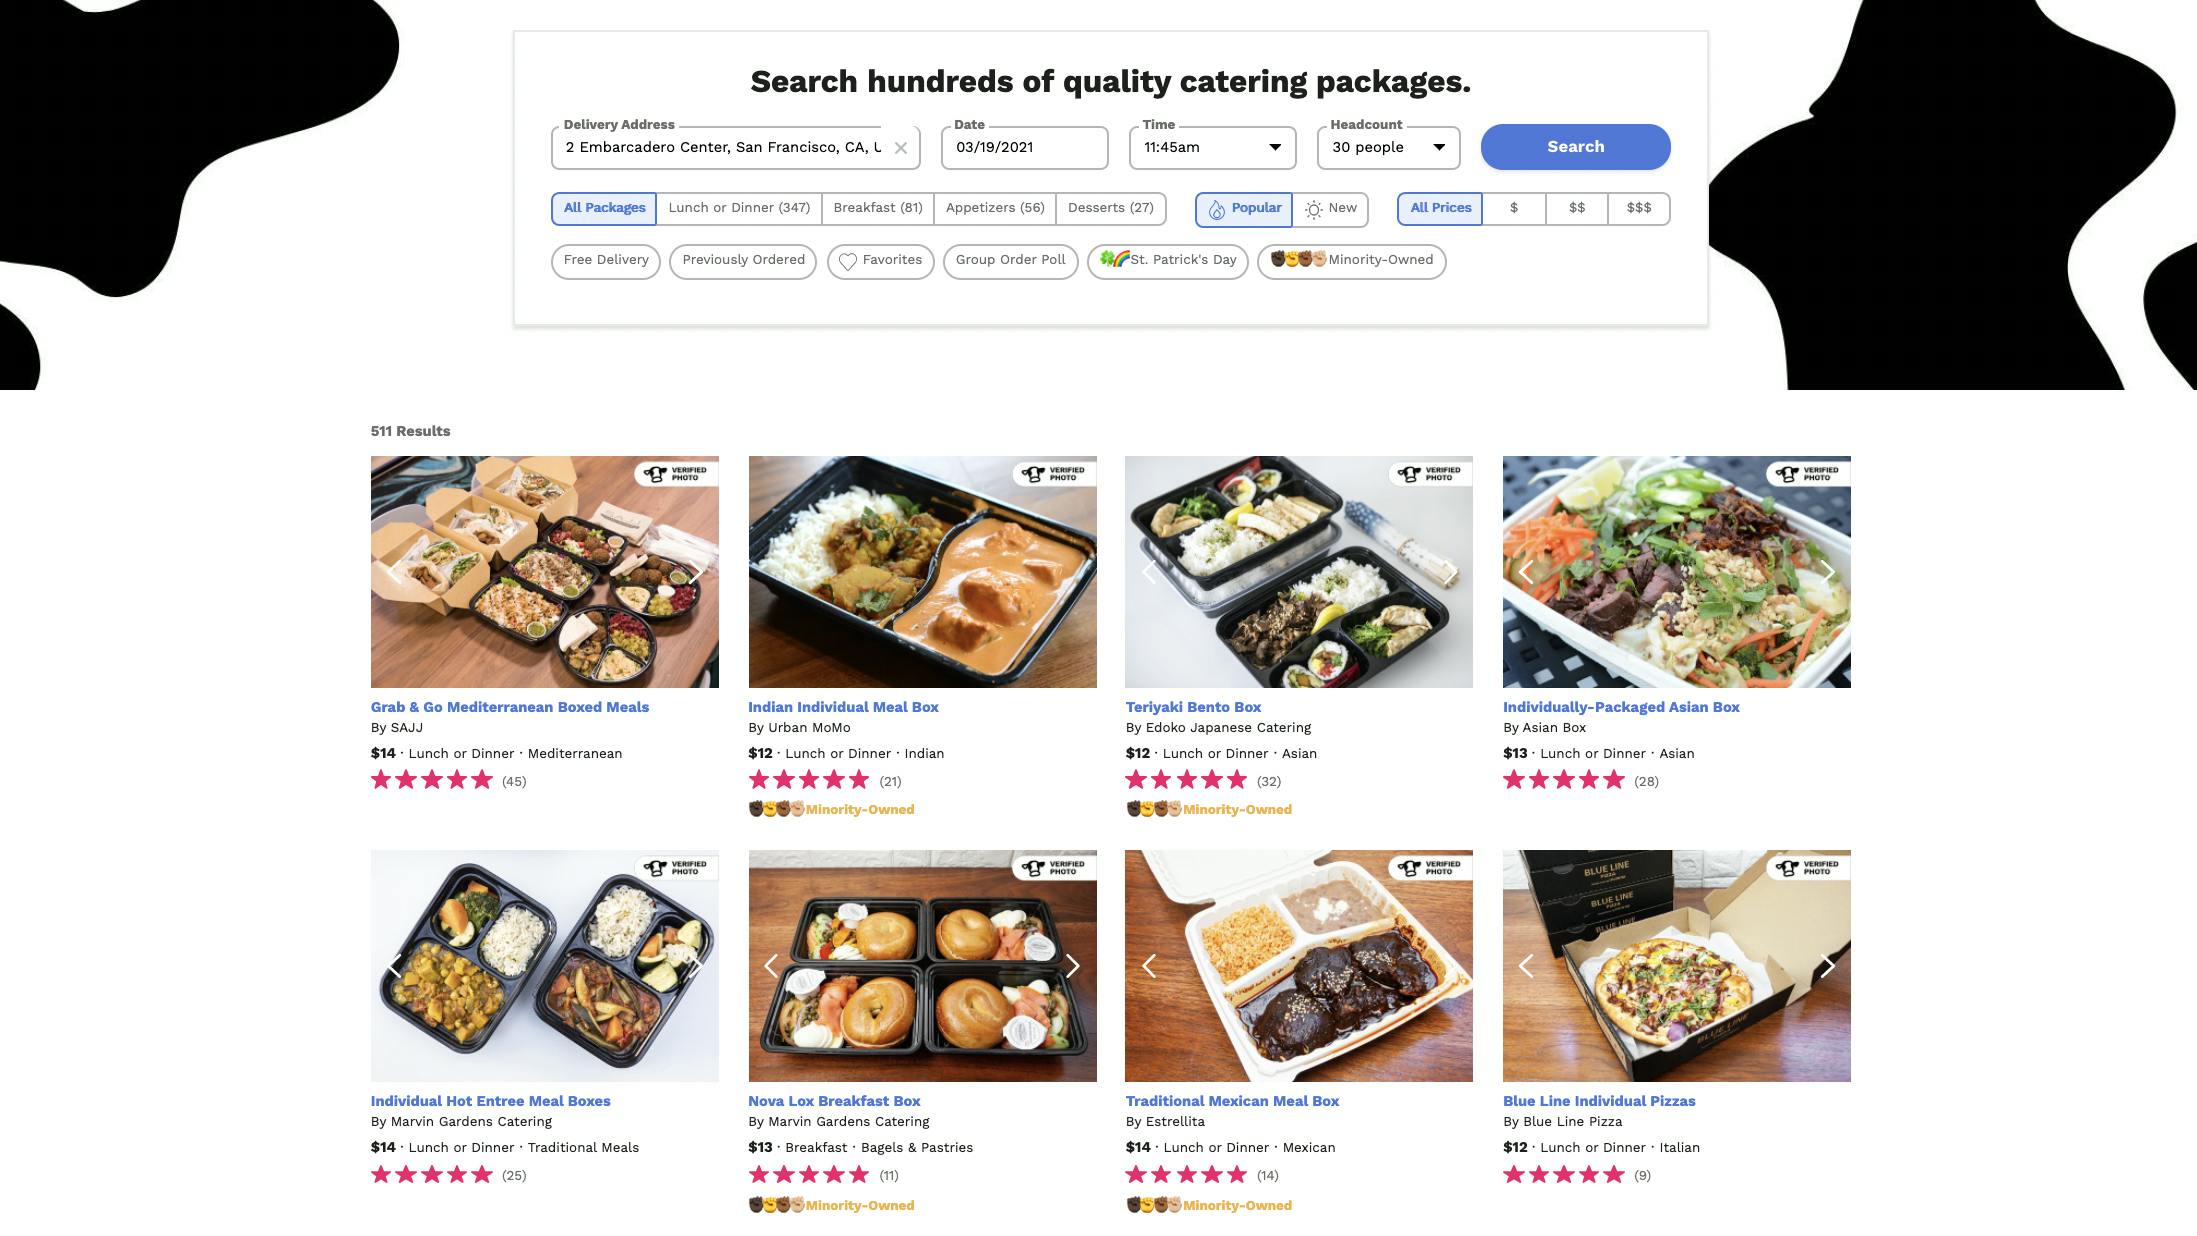Click the Date field showing 03/19/2021

click(1024, 148)
